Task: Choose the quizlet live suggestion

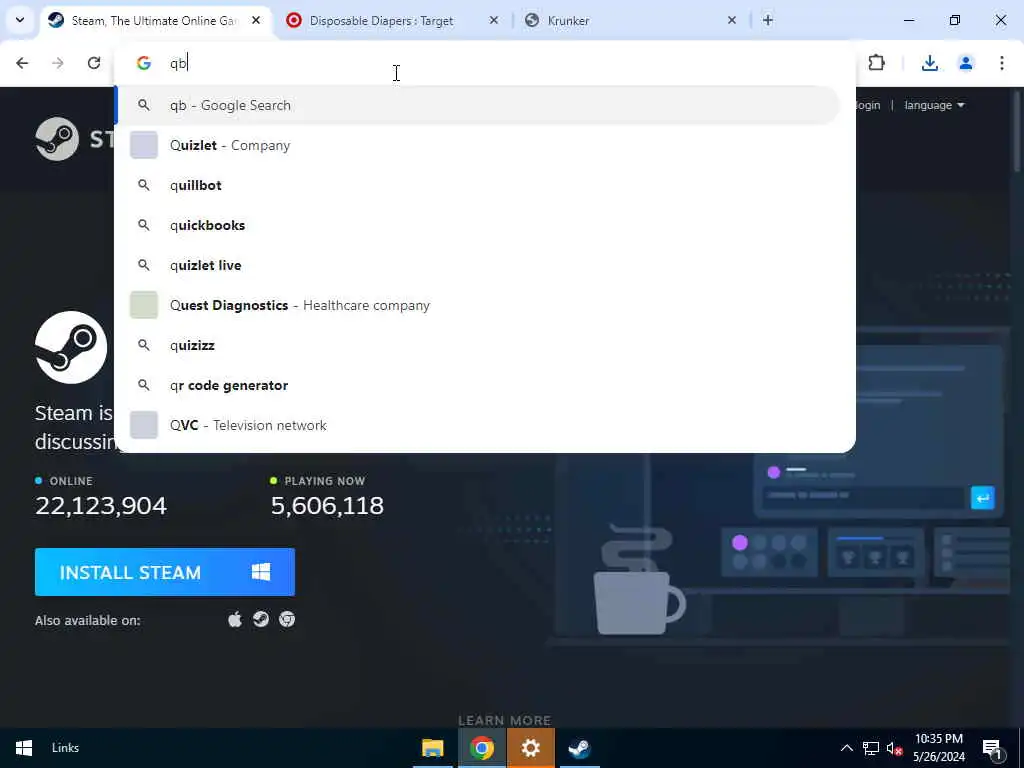Action: coord(478,264)
